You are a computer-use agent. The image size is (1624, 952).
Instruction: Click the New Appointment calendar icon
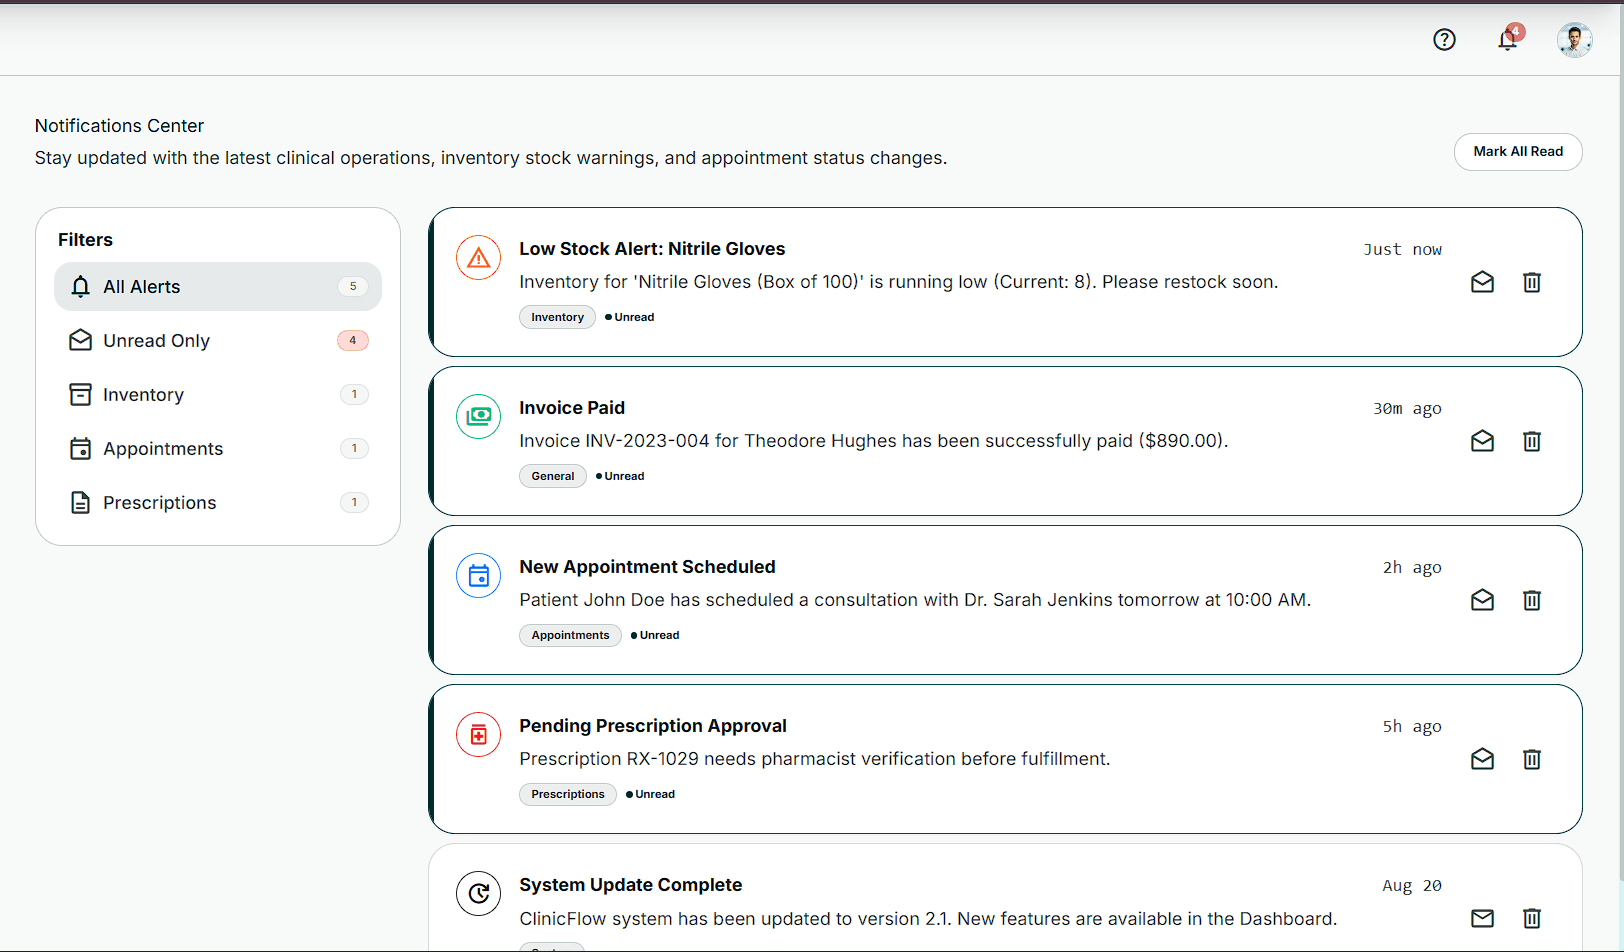point(479,576)
